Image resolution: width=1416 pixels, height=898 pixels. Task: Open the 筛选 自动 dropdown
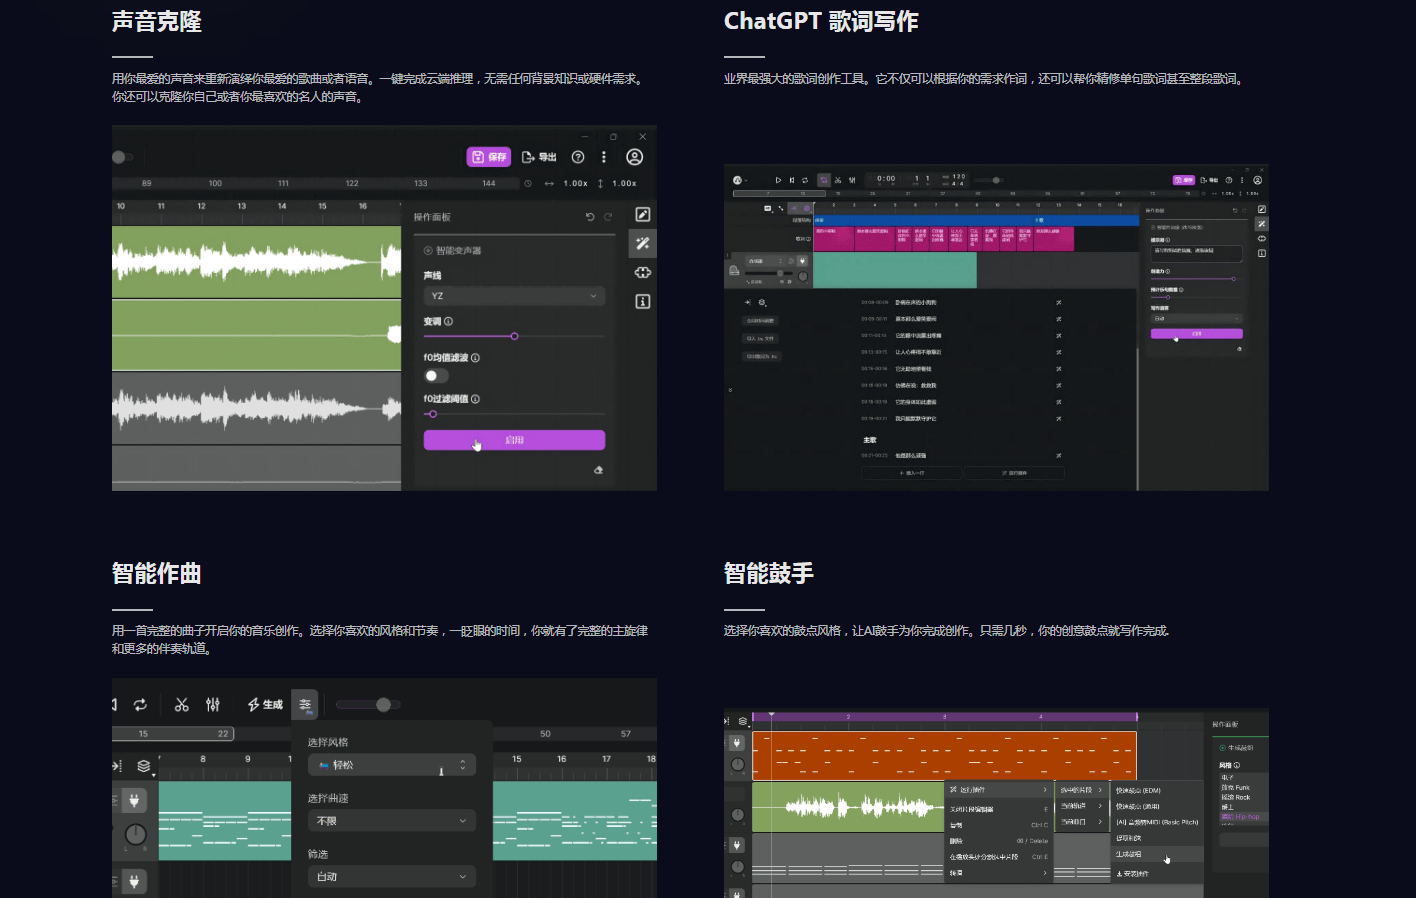(391, 876)
